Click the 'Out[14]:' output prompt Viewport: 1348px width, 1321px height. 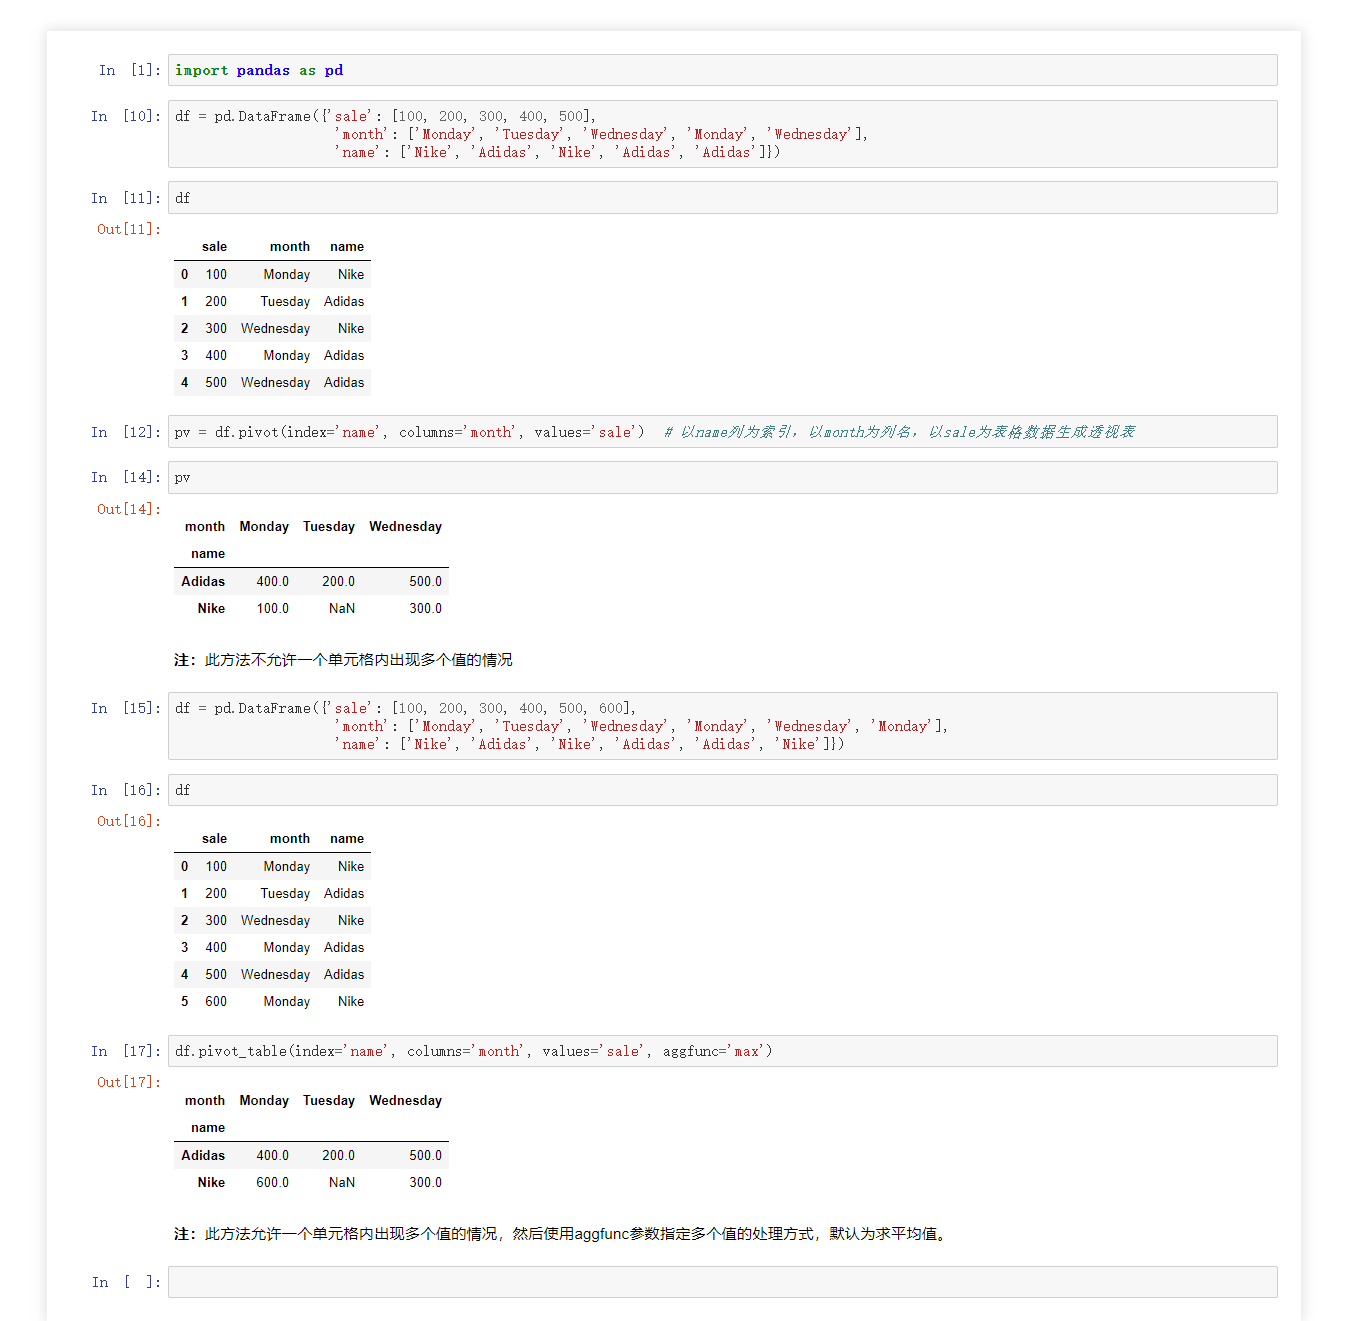coord(129,509)
